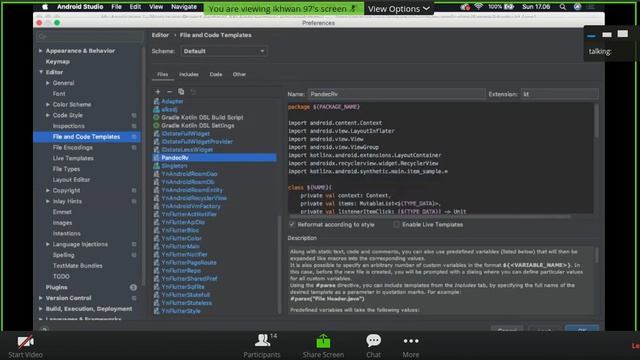
Task: Select the YnFlutterSharedPref template
Action: (x=189, y=279)
